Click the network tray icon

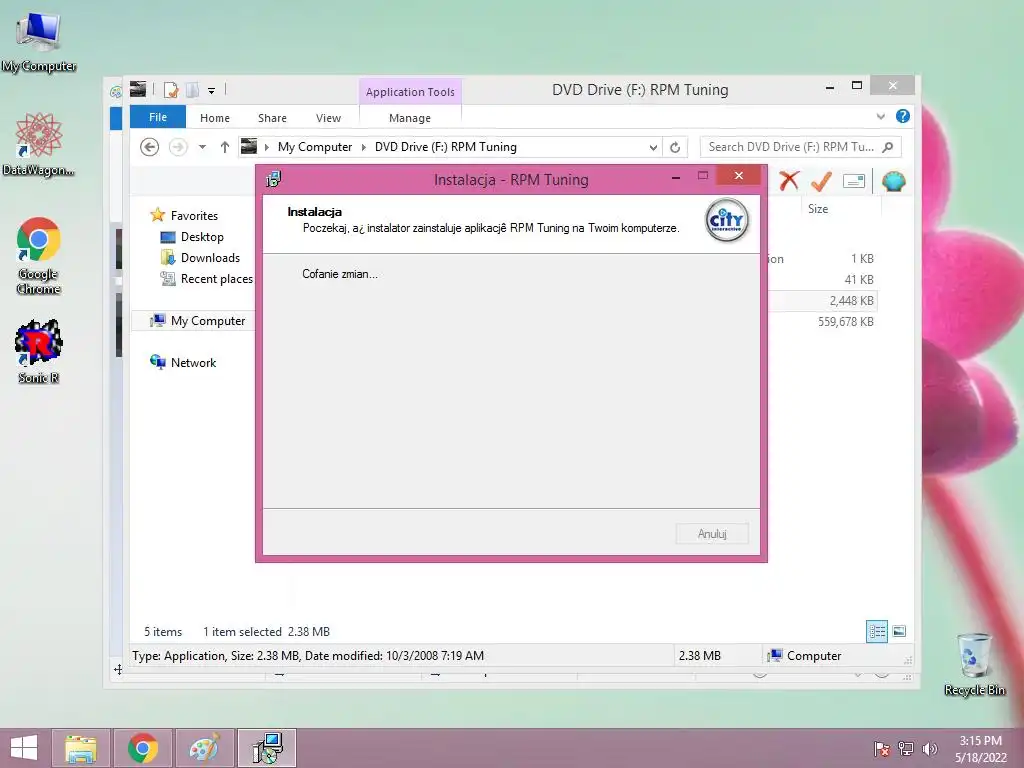(x=906, y=749)
